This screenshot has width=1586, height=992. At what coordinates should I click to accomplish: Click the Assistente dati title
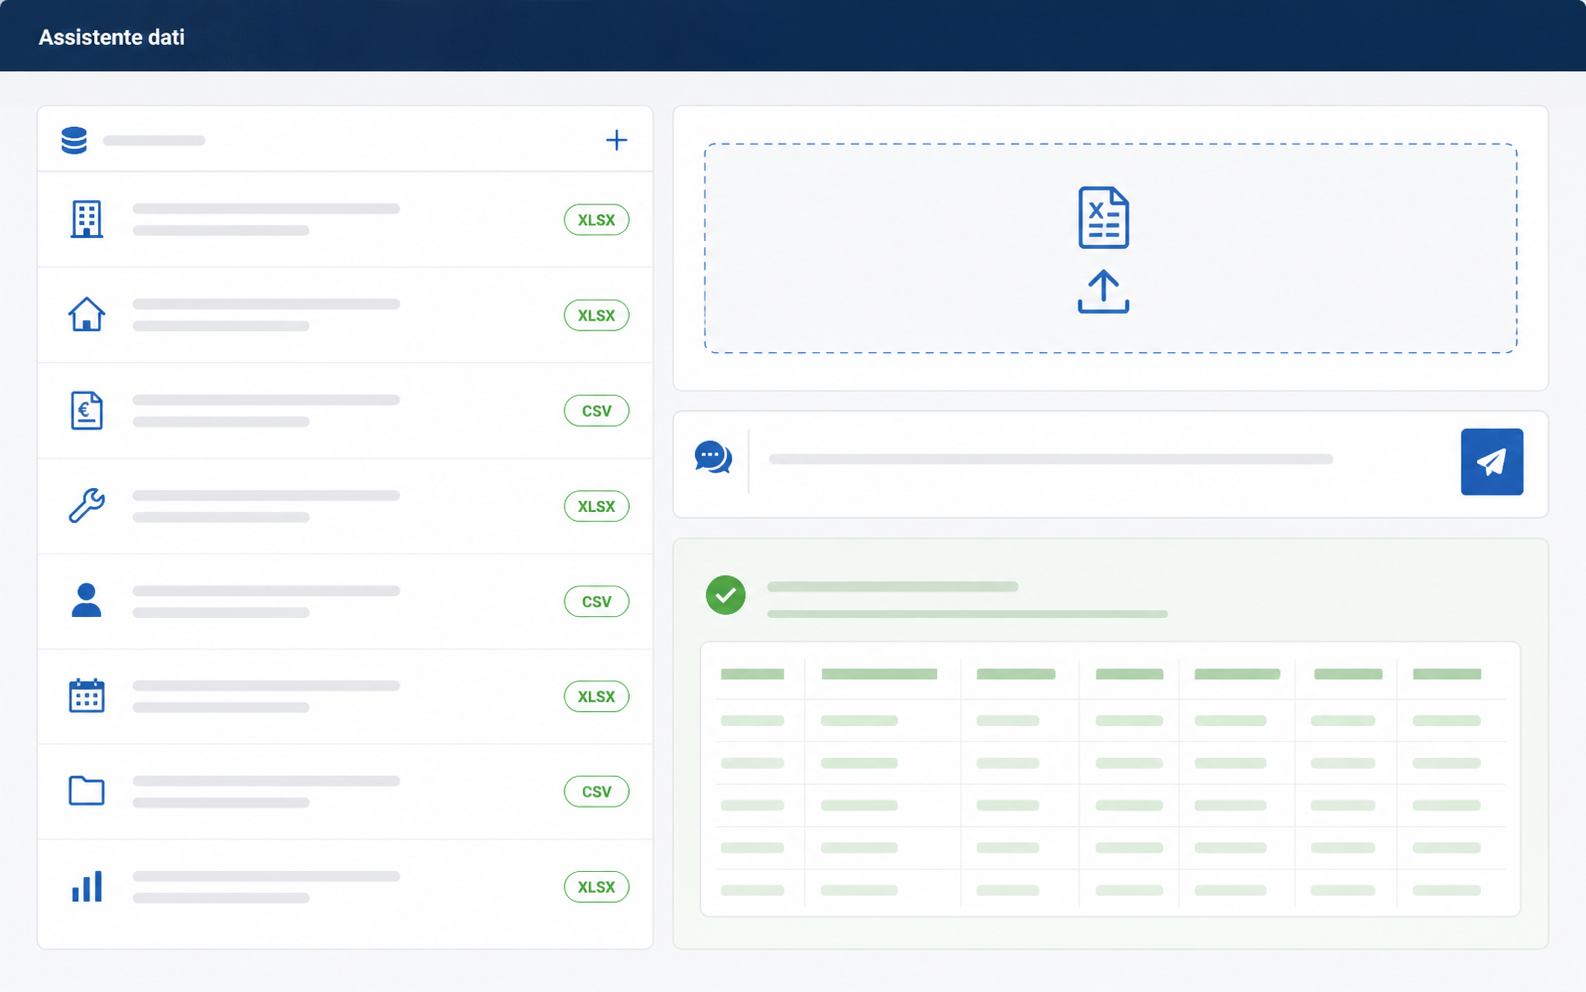111,37
